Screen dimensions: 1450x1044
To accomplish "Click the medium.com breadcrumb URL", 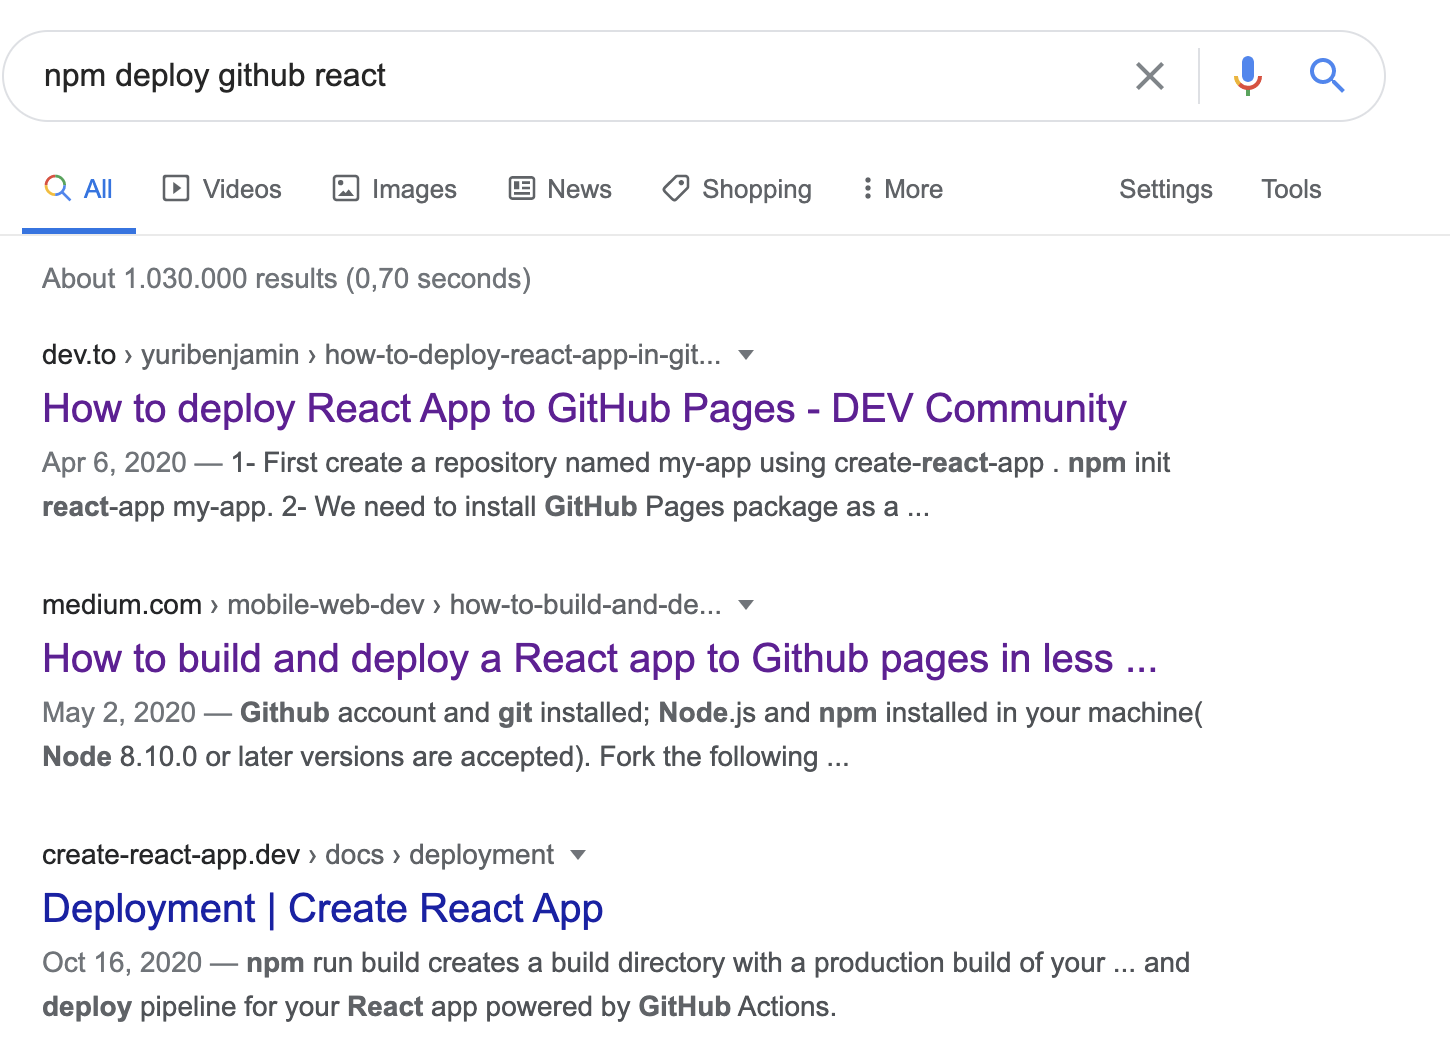I will (381, 605).
